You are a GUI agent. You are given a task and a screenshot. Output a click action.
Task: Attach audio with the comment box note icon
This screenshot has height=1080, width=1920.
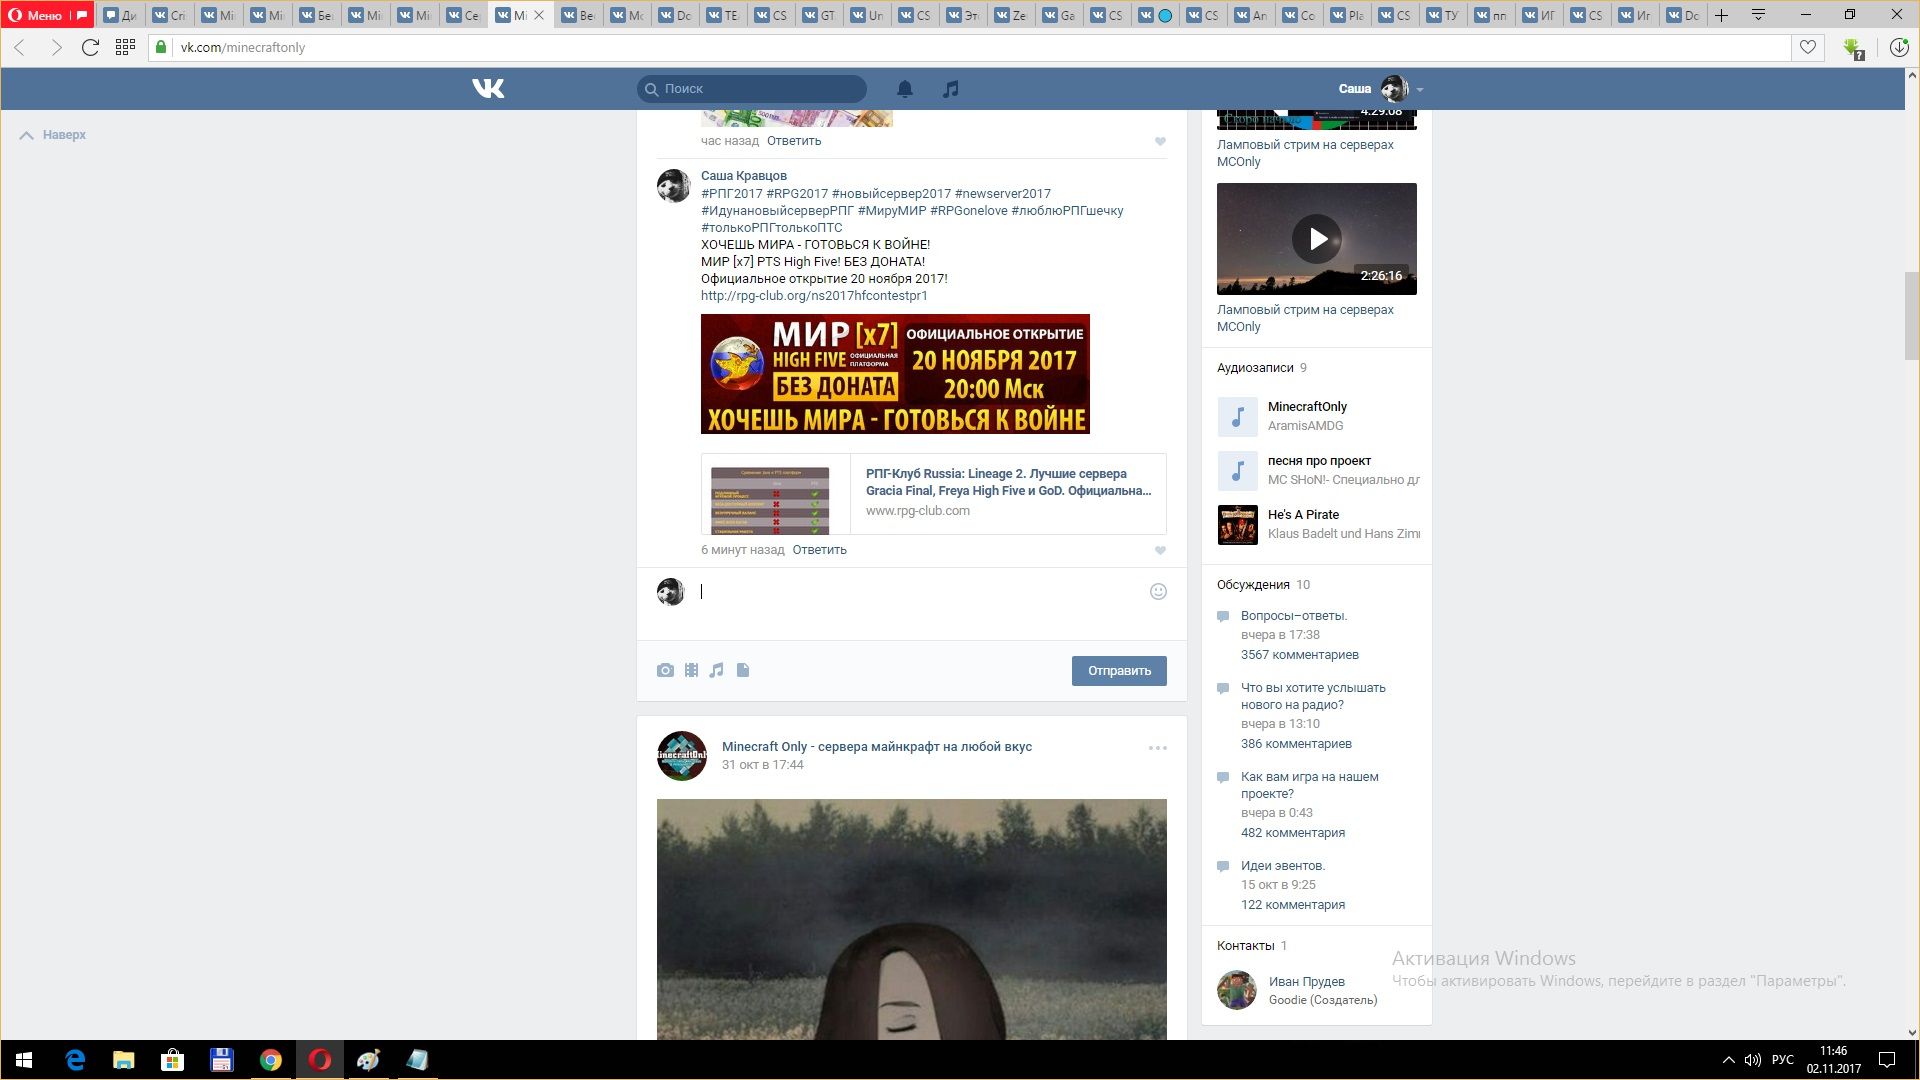click(x=716, y=670)
